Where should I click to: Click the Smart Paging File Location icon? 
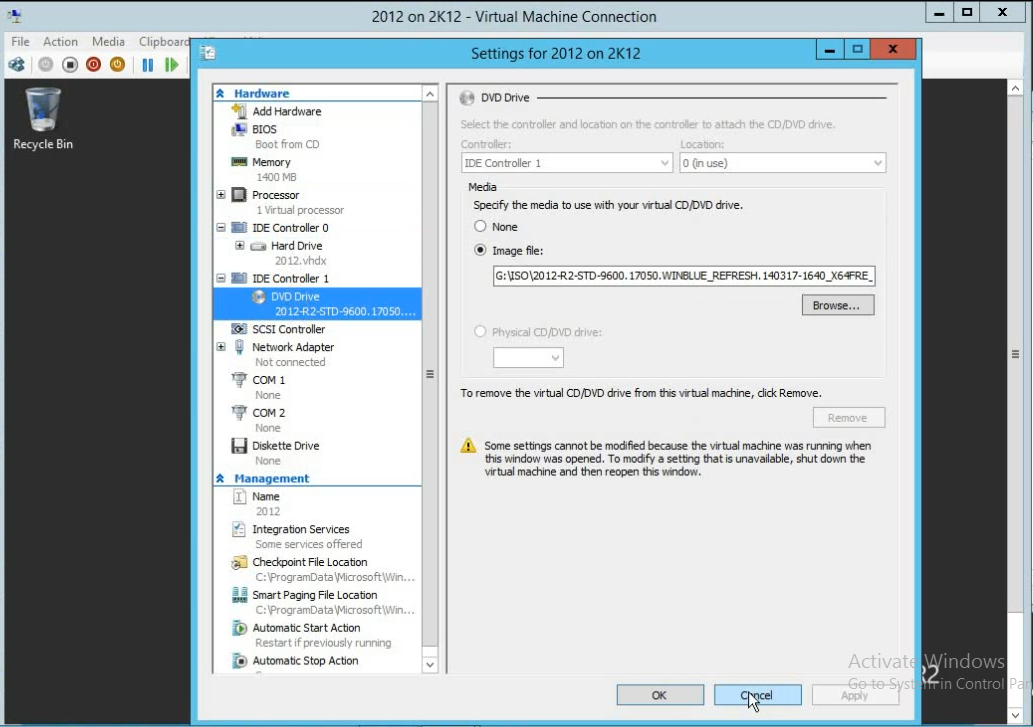(239, 595)
